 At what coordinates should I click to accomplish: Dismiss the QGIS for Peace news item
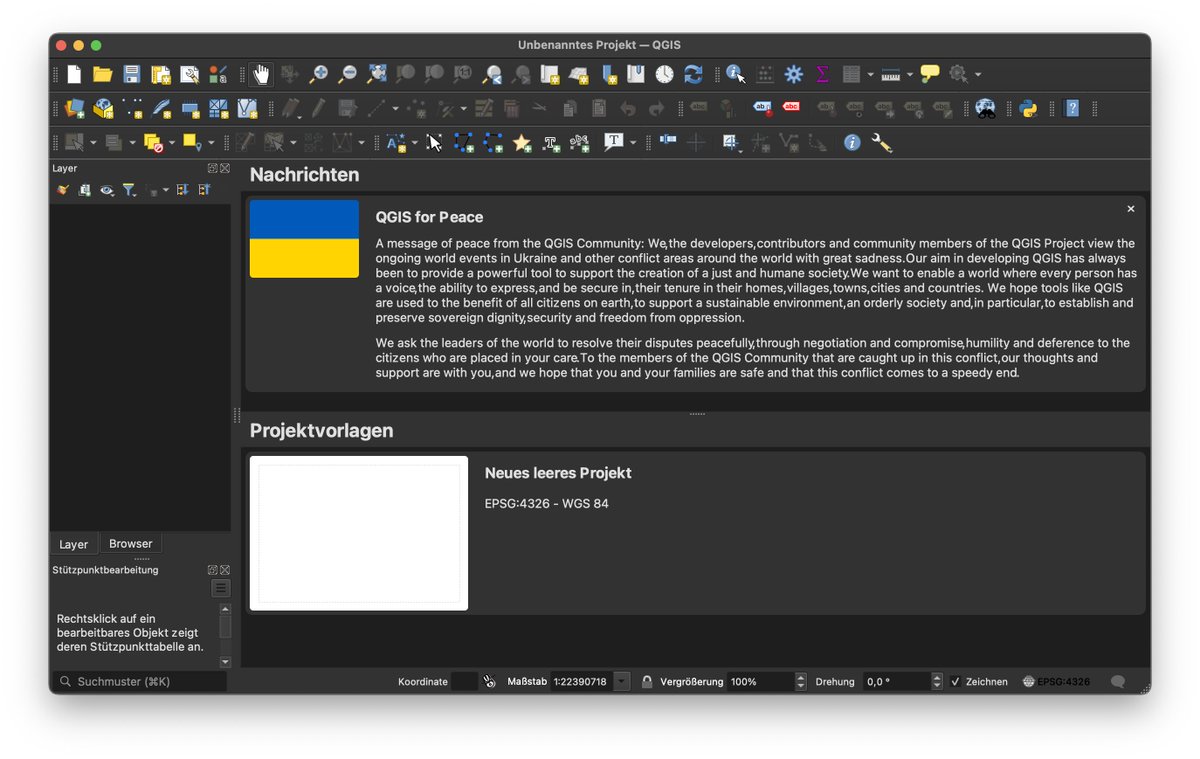[x=1131, y=209]
